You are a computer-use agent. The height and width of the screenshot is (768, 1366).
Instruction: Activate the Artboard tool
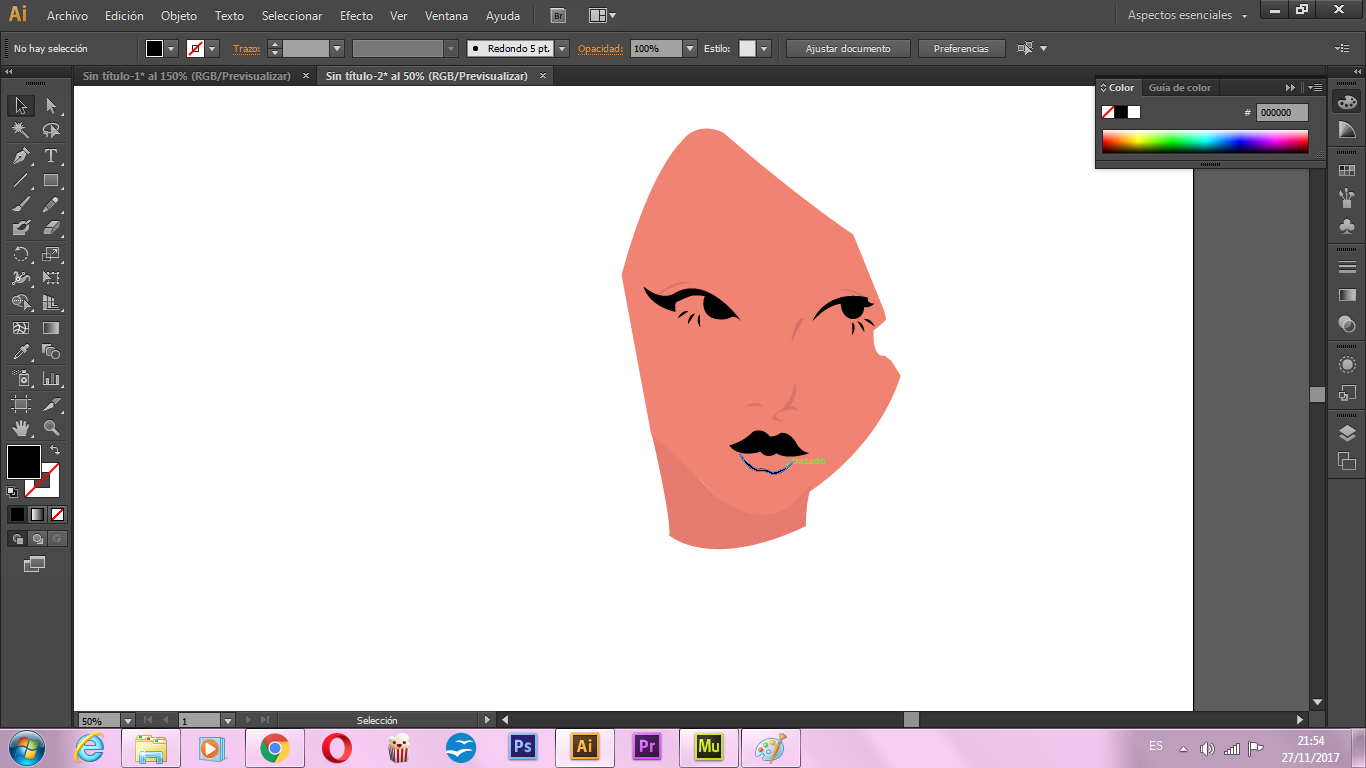[x=20, y=404]
